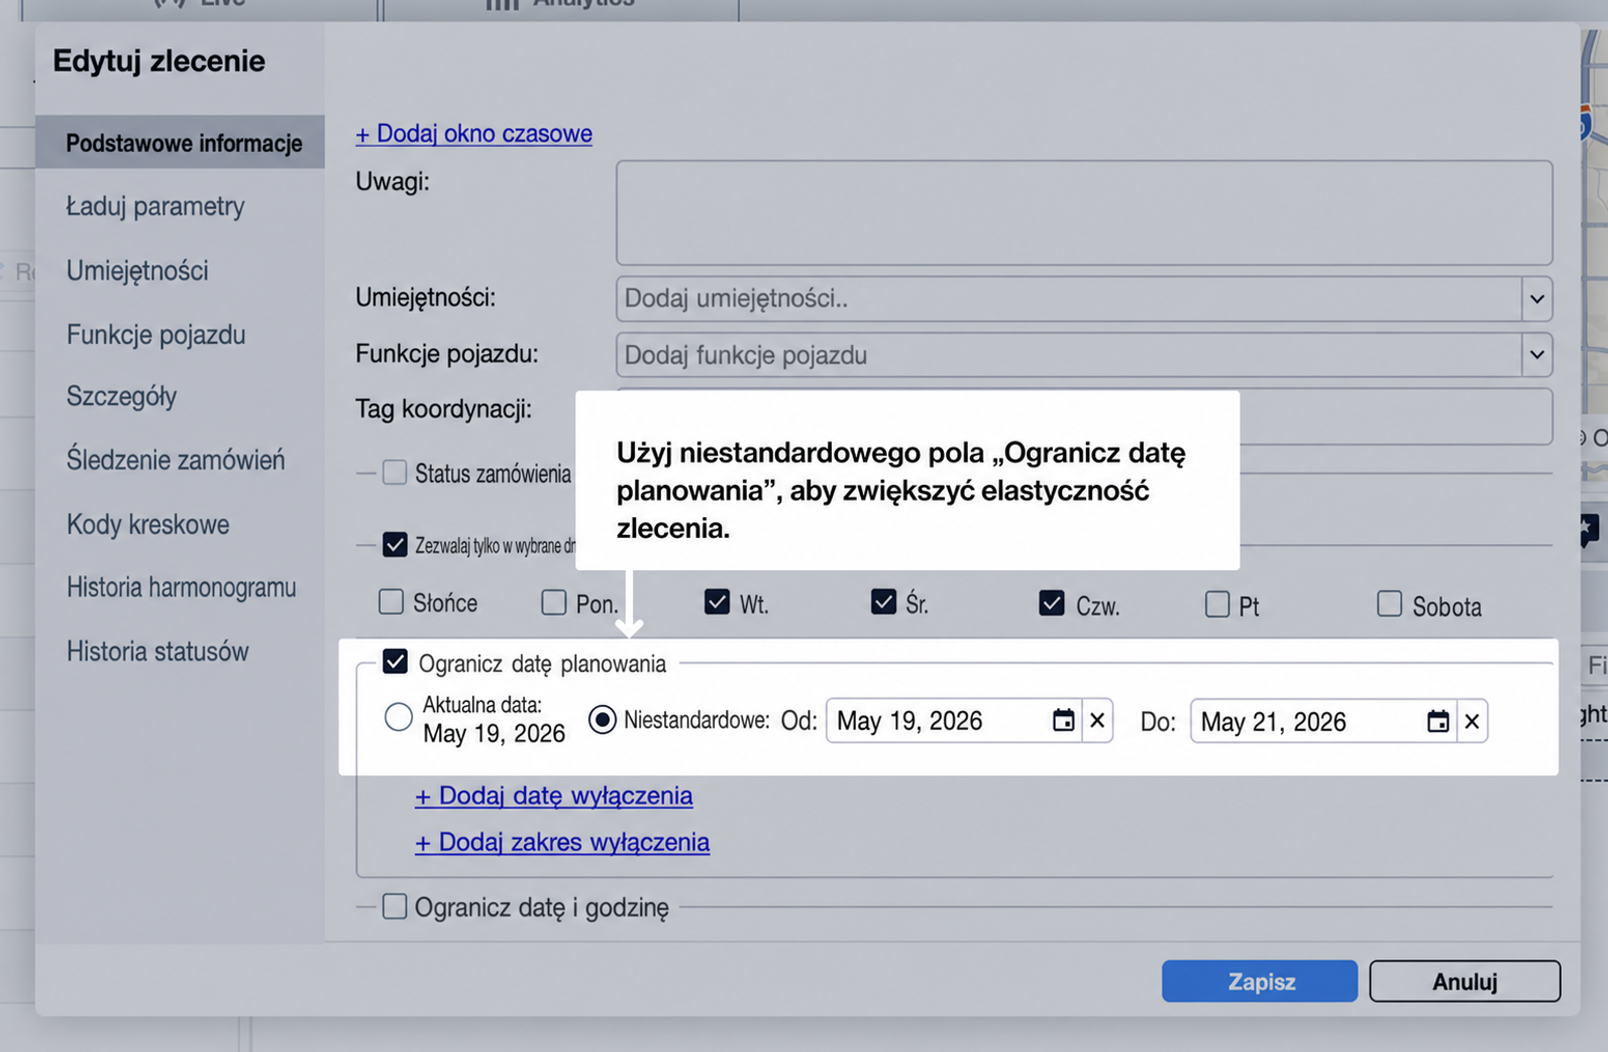This screenshot has width=1608, height=1052.
Task: Check the Pon. day checkbox
Action: click(x=554, y=602)
